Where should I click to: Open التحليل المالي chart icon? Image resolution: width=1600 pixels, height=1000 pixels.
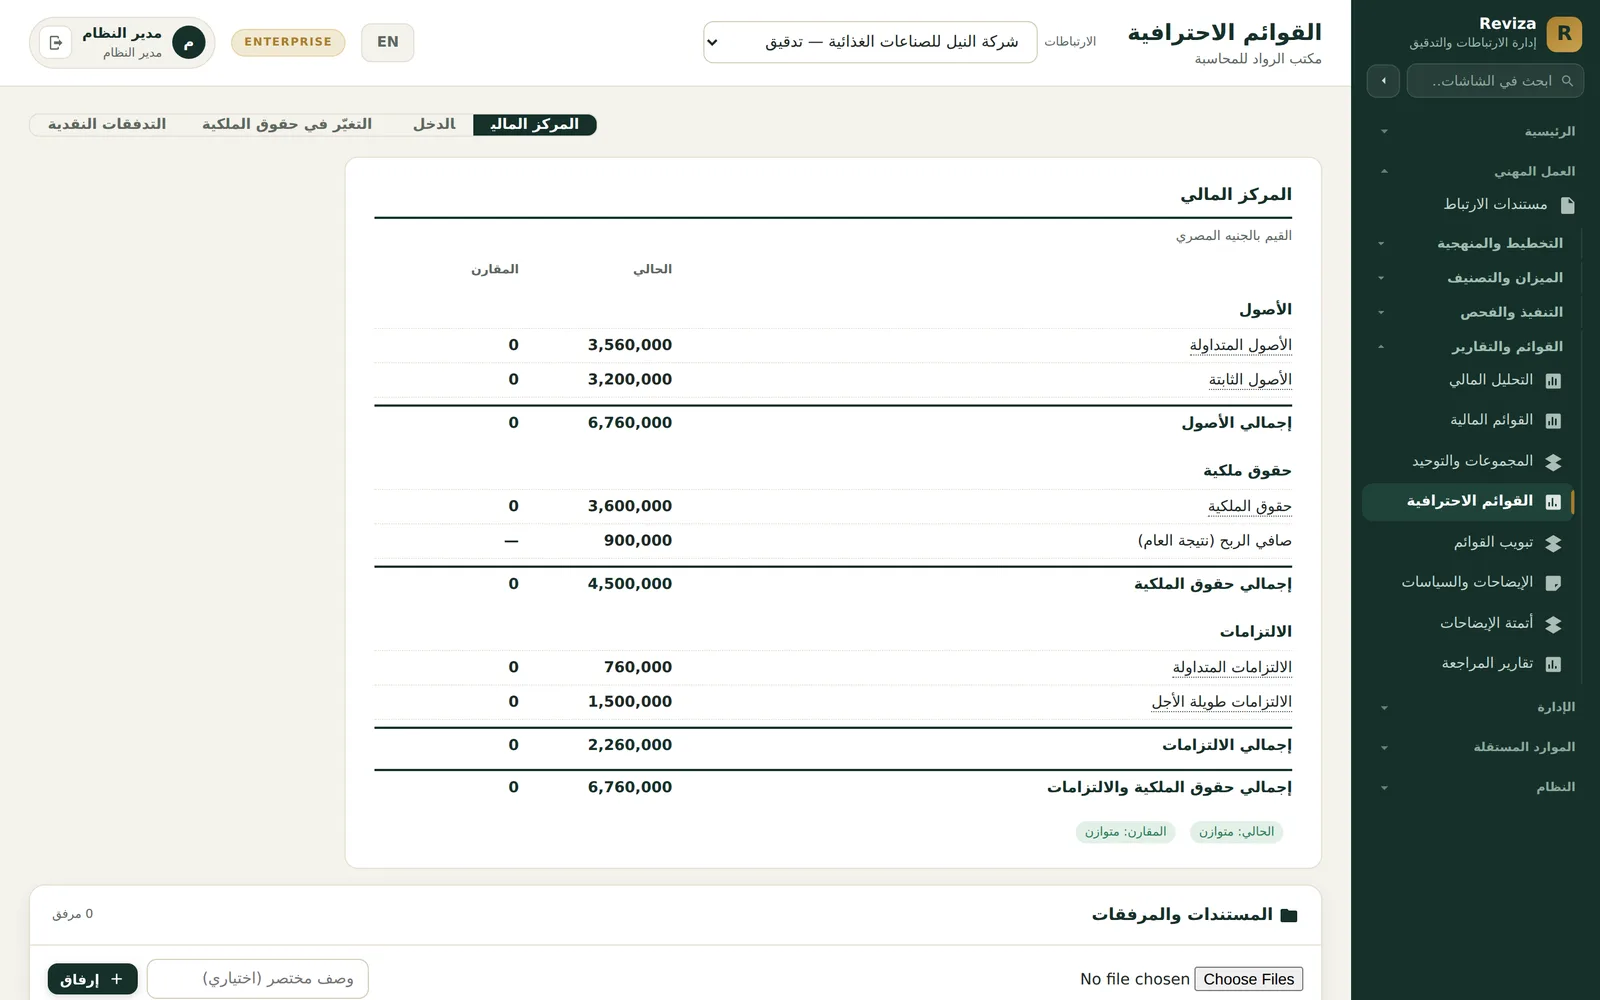[x=1553, y=381]
